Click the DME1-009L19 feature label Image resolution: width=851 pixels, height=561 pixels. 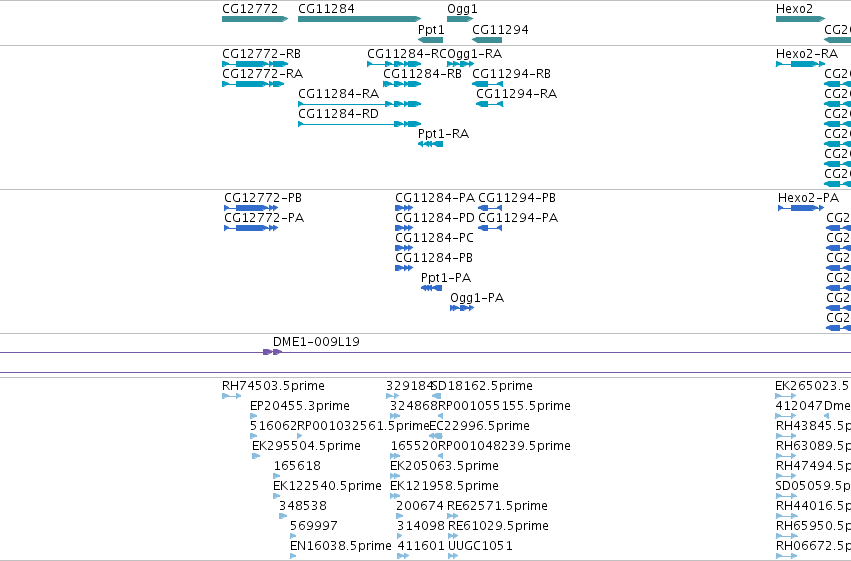click(x=316, y=342)
